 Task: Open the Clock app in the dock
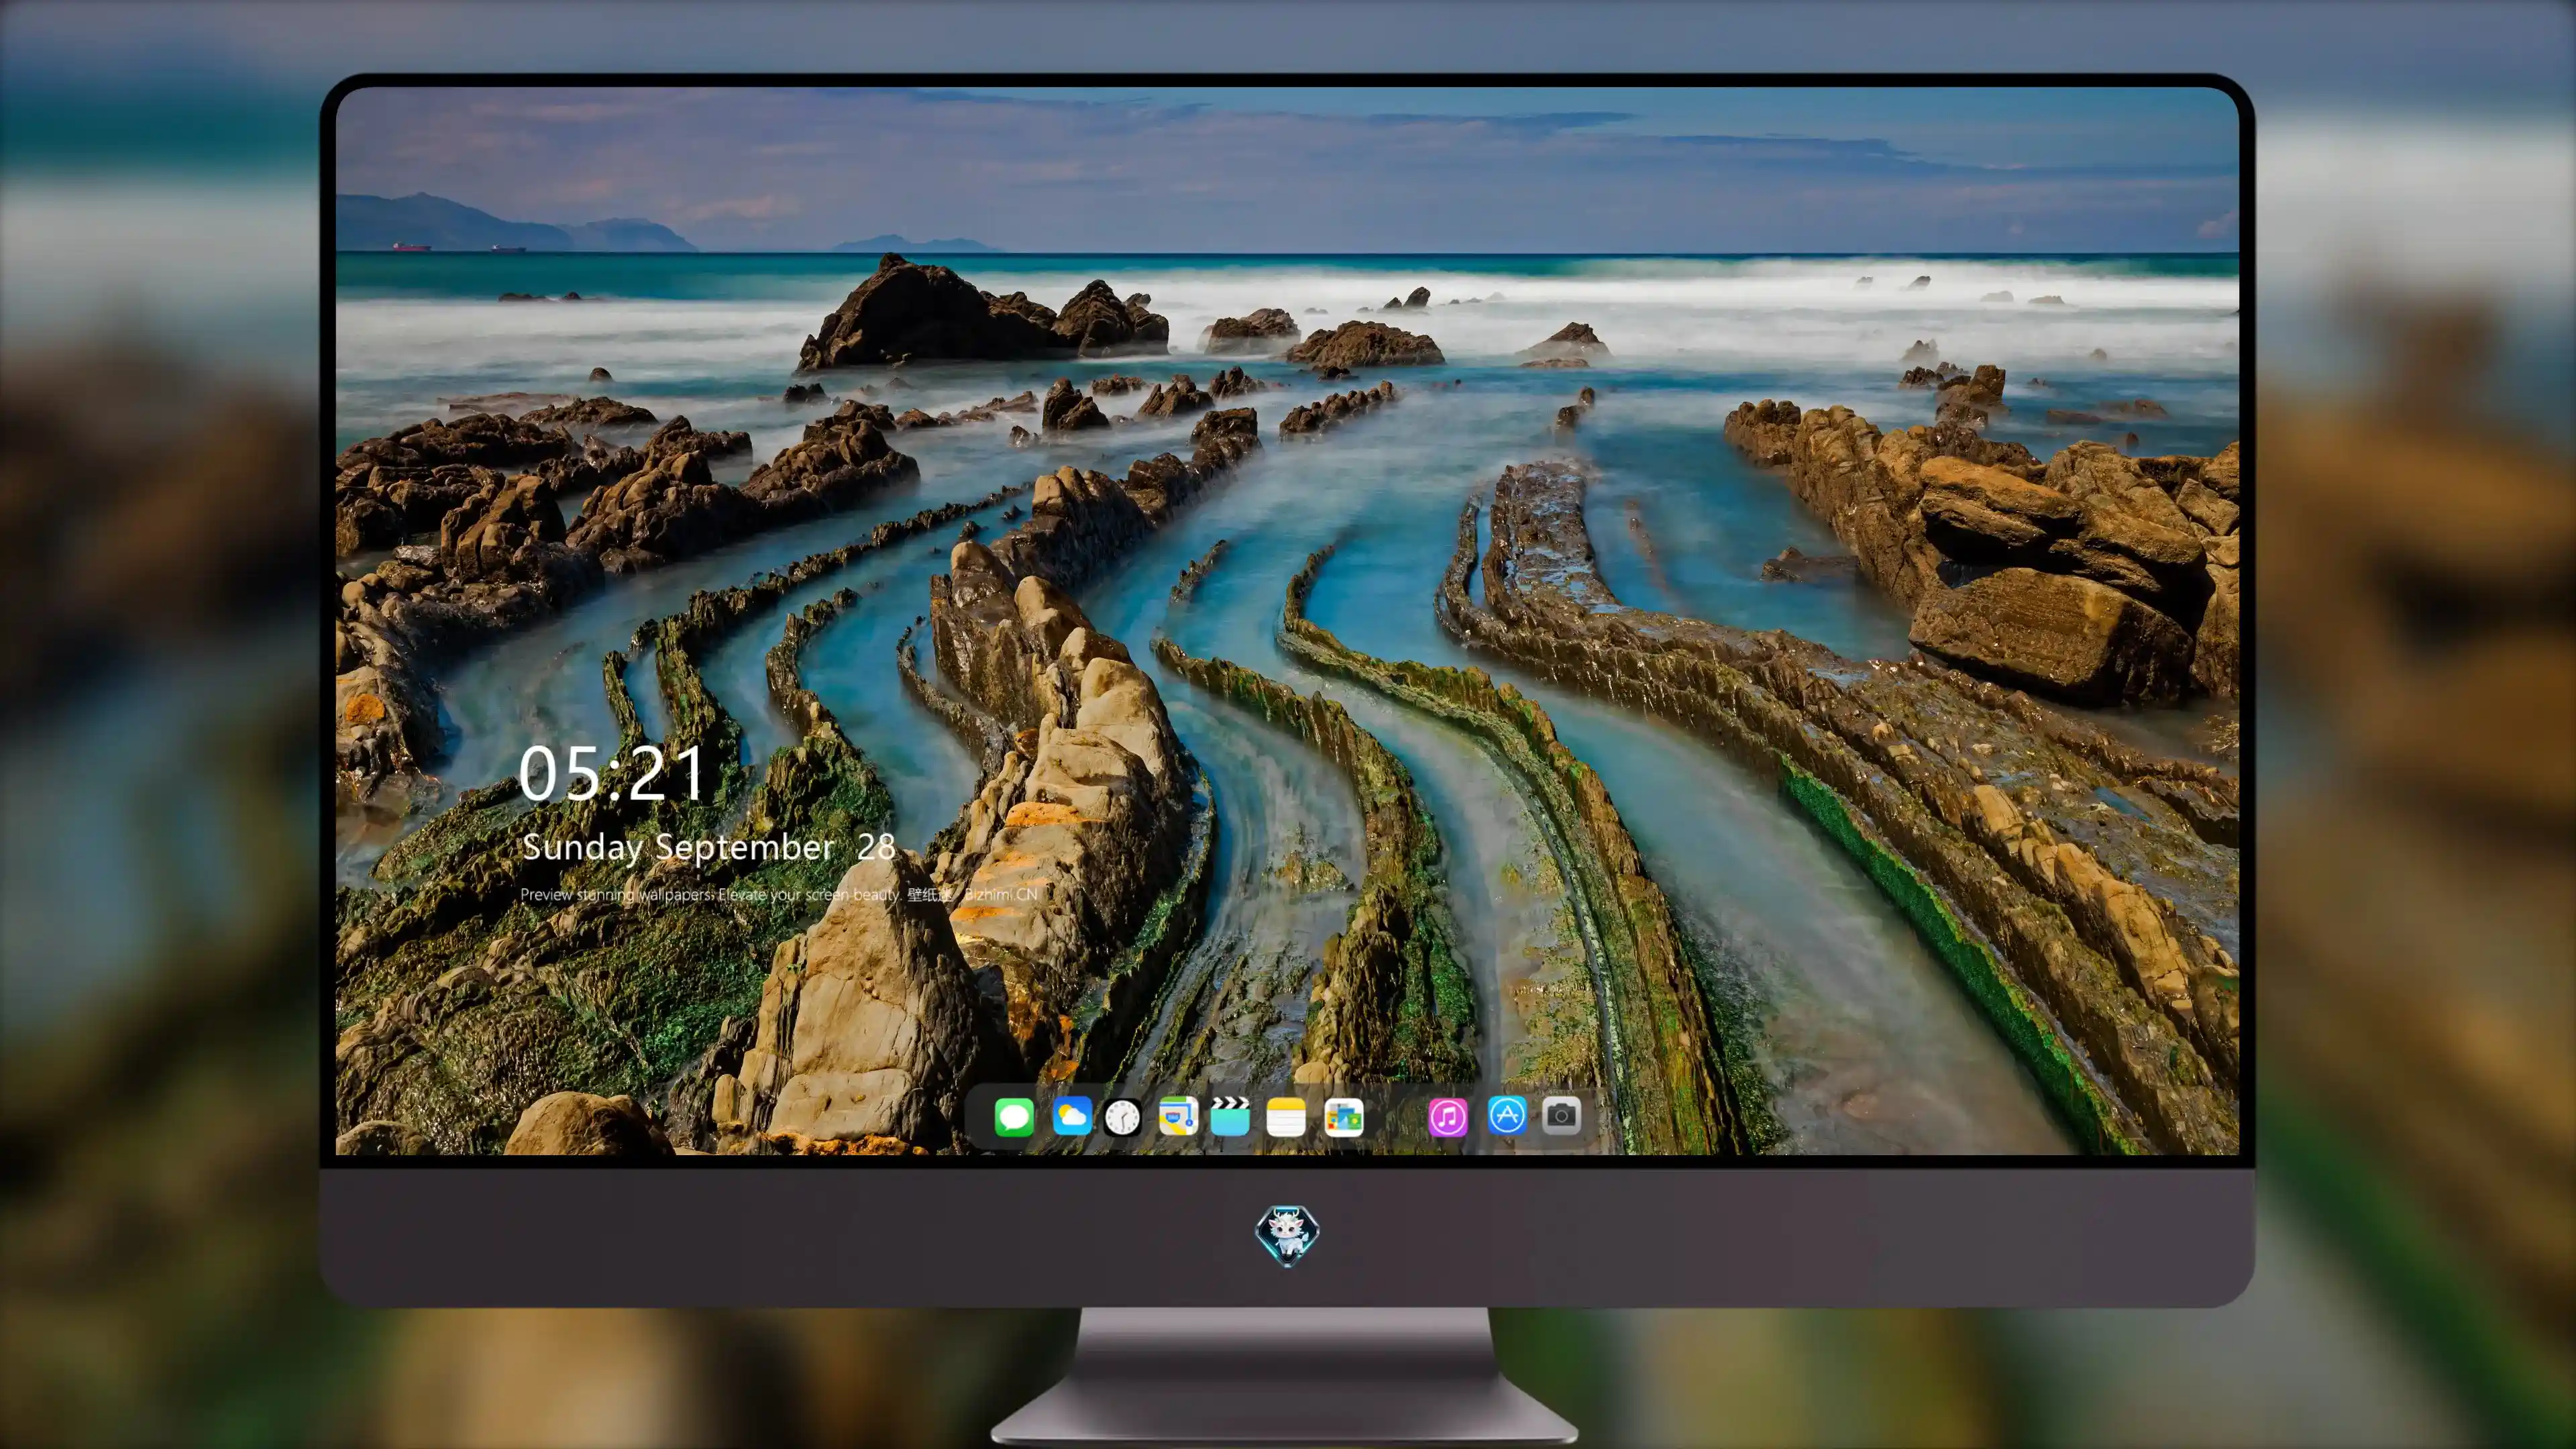[x=1122, y=1117]
